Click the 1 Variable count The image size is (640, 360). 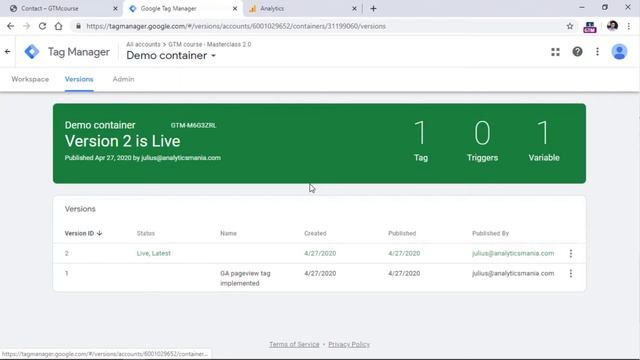[544, 141]
